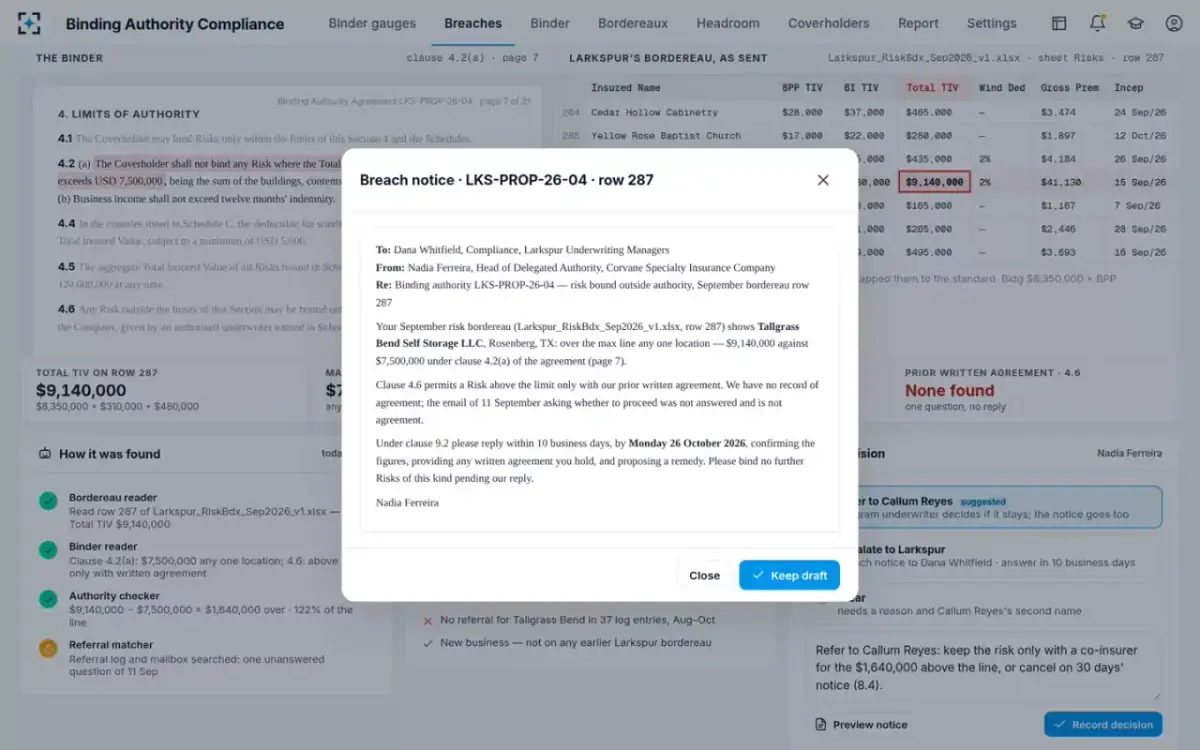Click the 12 Oct/26 inception date cell
Image resolution: width=1200 pixels, height=750 pixels.
point(1140,135)
